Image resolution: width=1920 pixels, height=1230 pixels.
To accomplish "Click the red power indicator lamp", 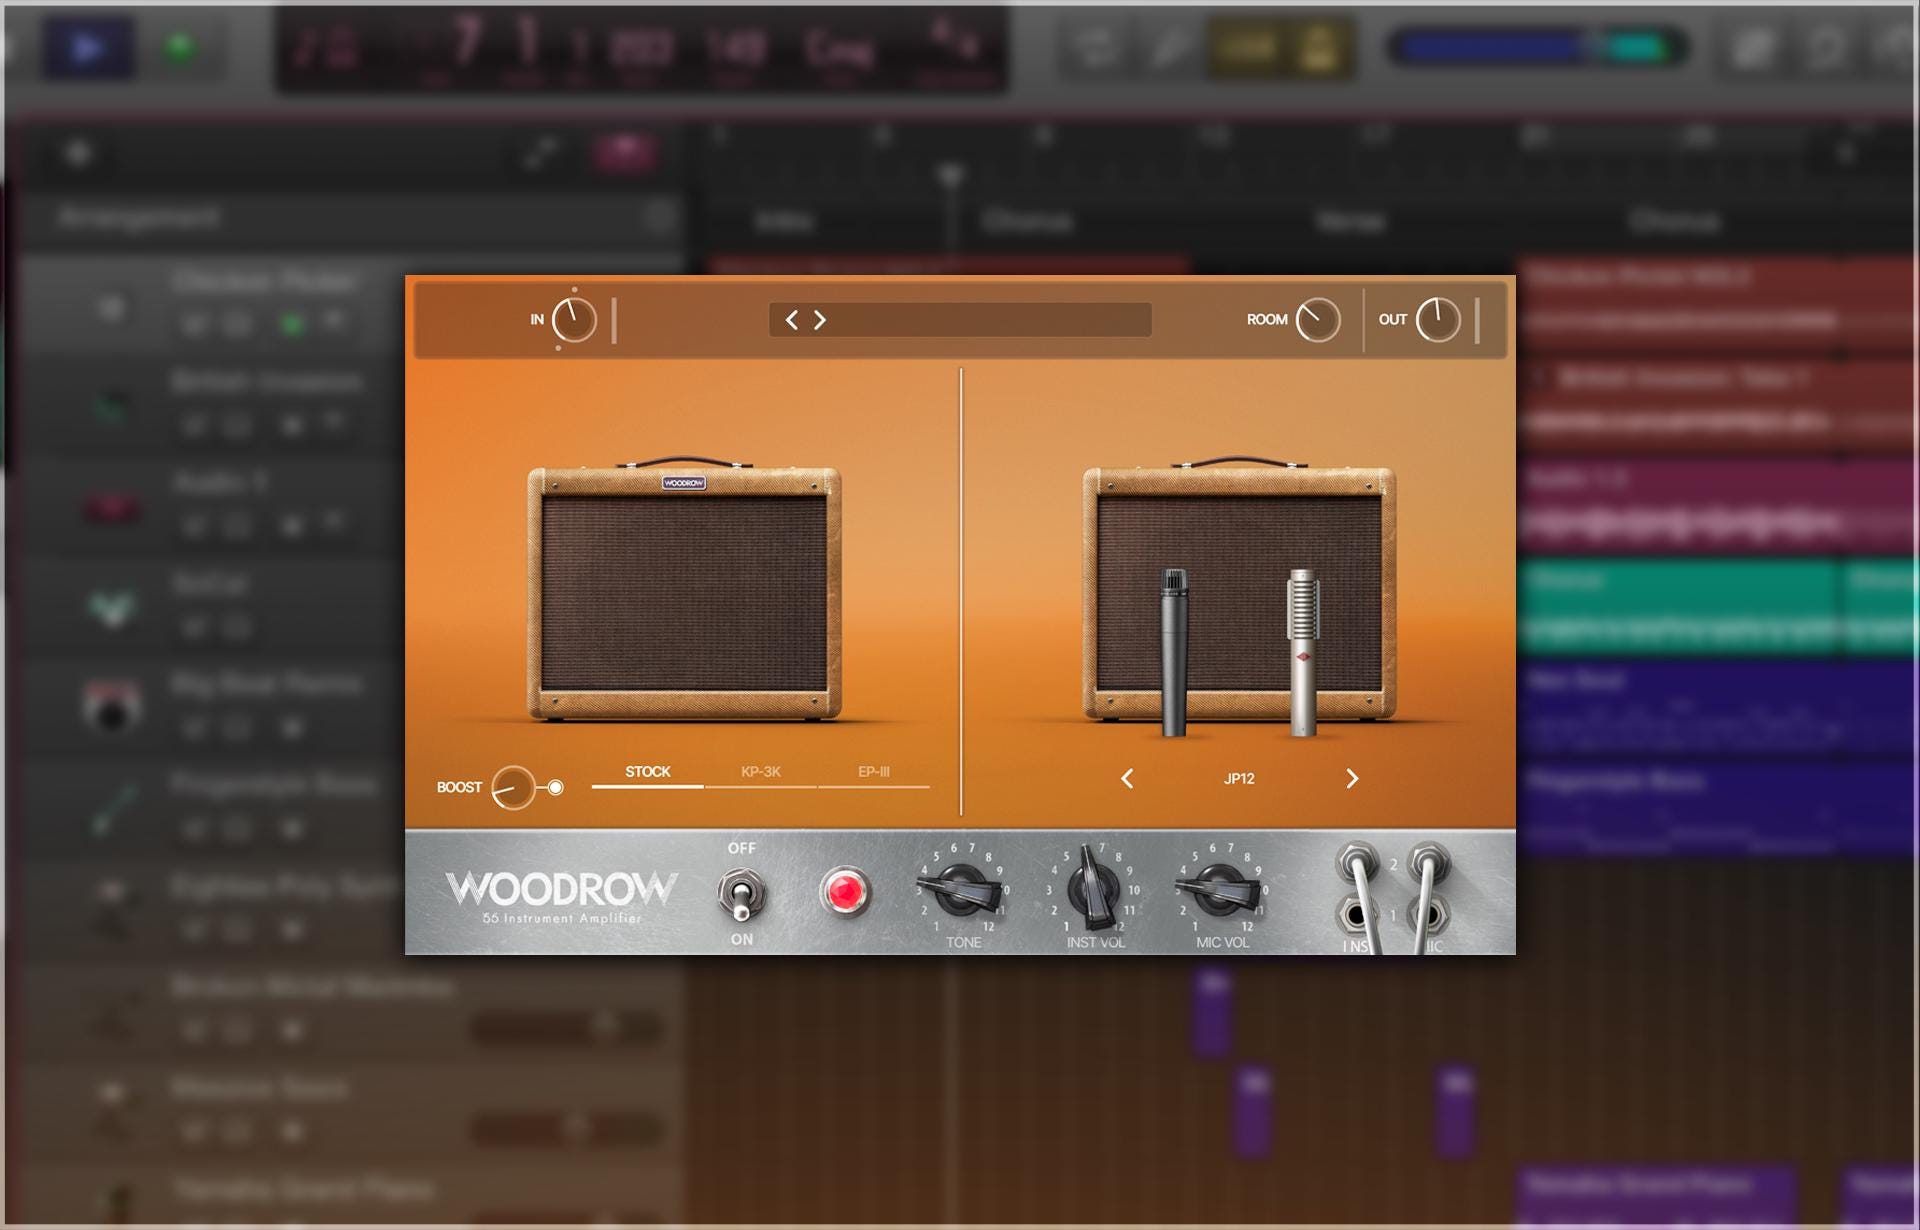I will (845, 891).
